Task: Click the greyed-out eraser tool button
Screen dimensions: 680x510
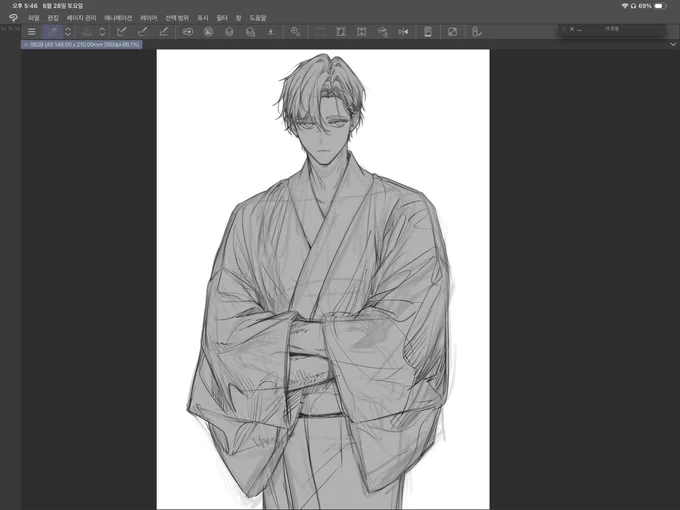Action: (x=87, y=32)
